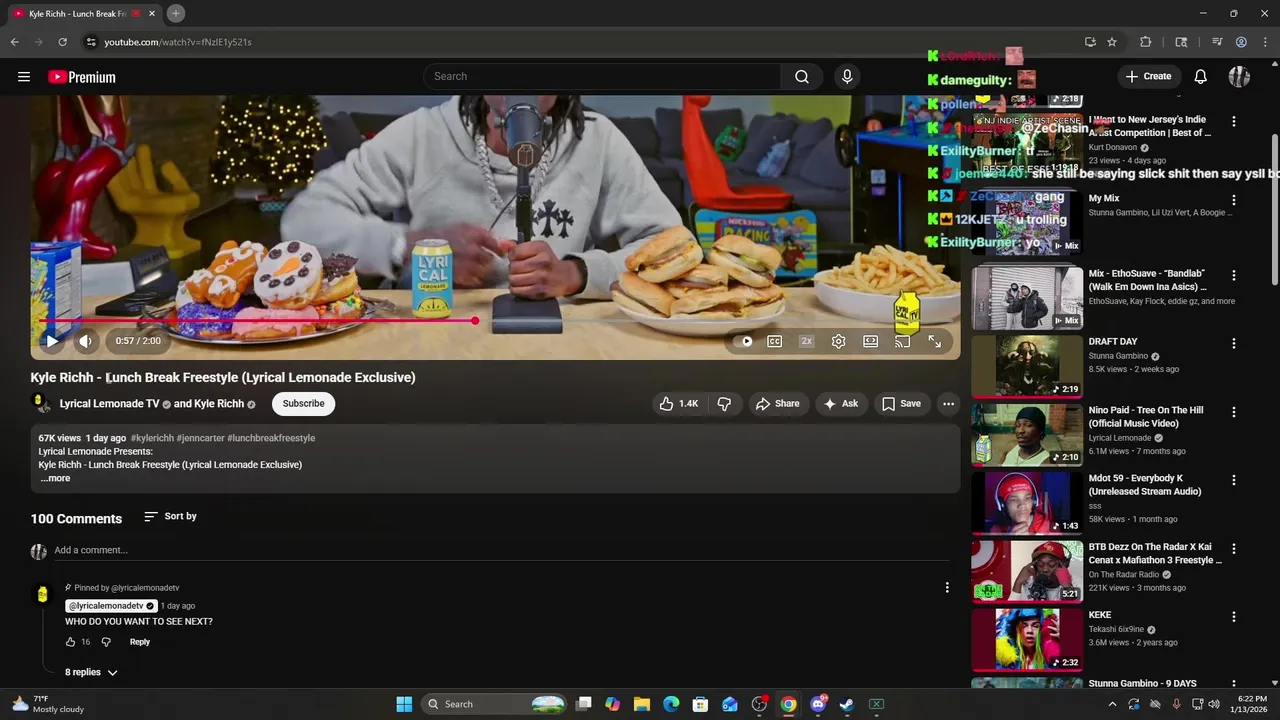Screen dimensions: 1280x720
Task: Open Mdot 59 Everybody K thumbnail
Action: (1027, 503)
